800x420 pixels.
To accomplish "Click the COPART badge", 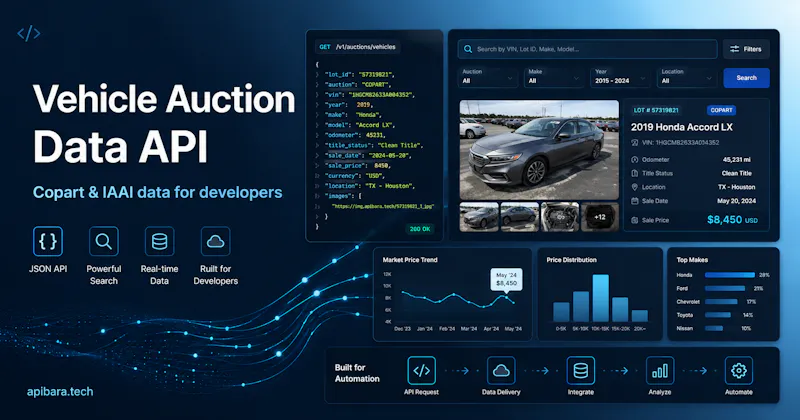I will [721, 110].
